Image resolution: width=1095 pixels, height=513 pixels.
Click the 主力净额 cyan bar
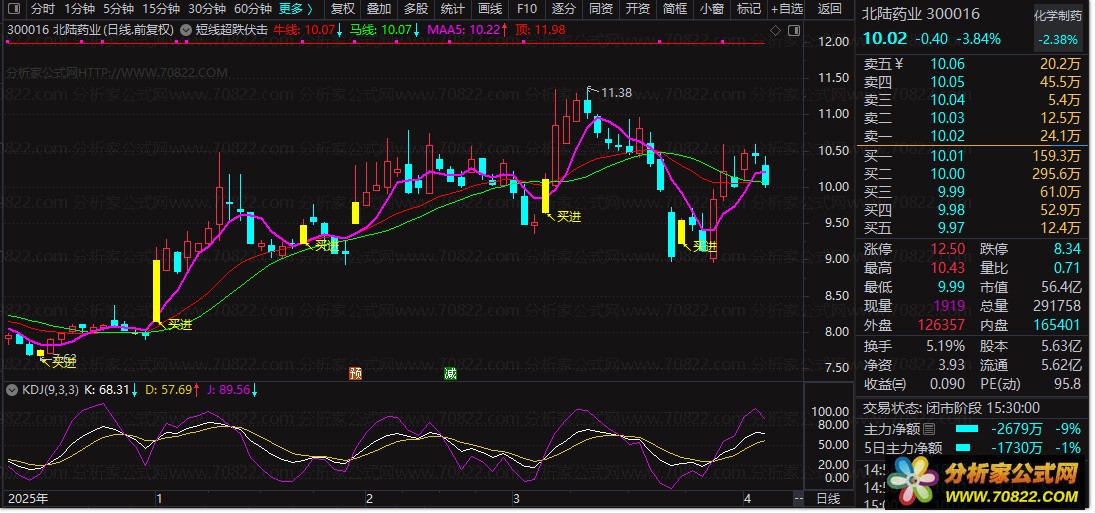967,429
